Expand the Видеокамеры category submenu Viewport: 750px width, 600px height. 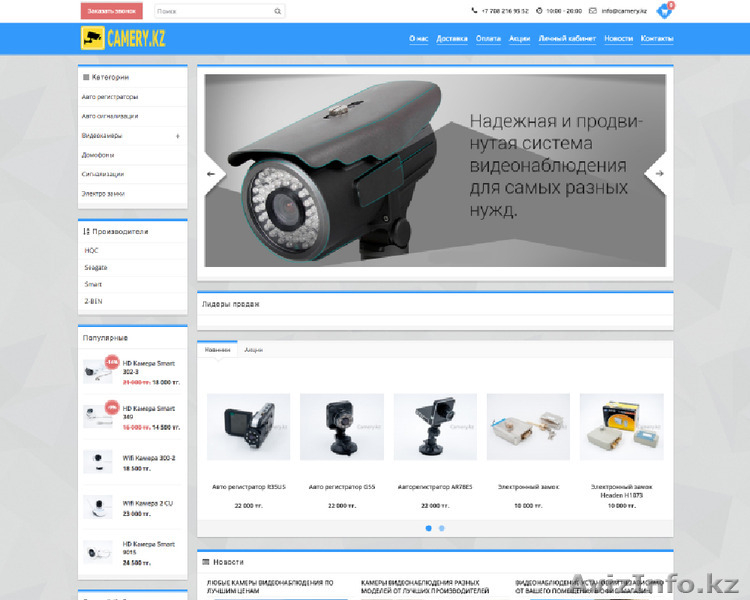178,136
